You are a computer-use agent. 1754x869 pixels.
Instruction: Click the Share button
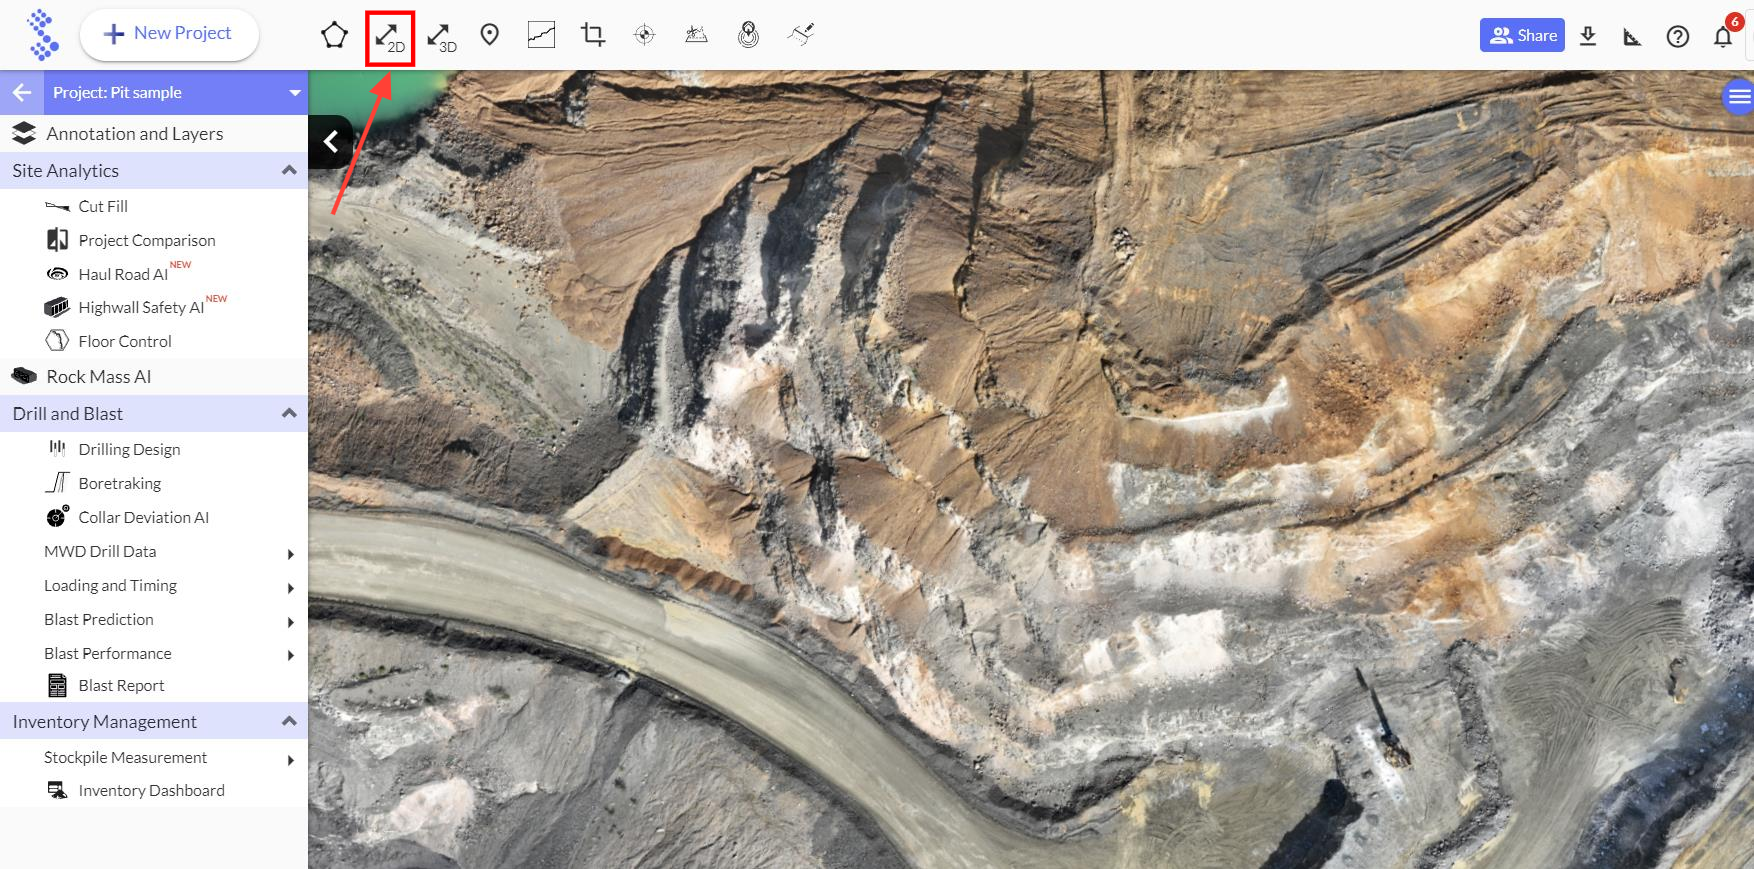(1522, 36)
